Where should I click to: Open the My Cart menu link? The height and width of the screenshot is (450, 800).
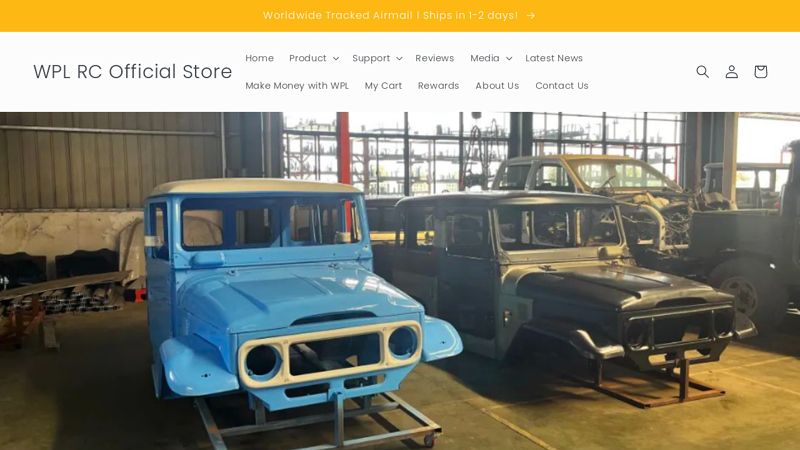click(x=383, y=86)
